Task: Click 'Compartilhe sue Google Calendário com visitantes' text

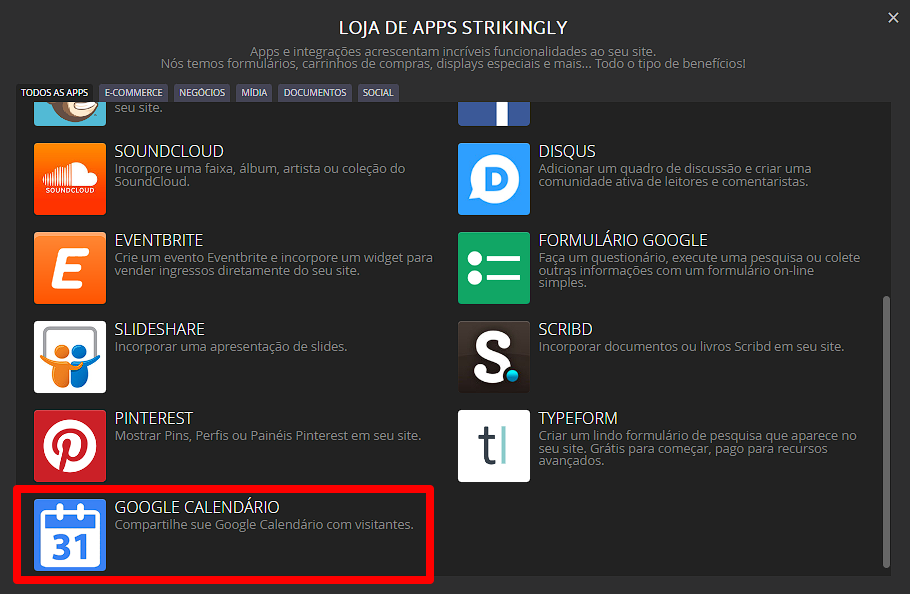Action: click(x=264, y=525)
